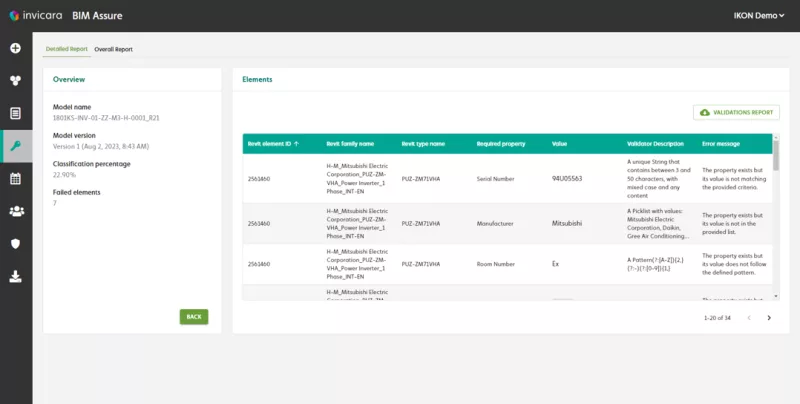Click the Required property column header

pyautogui.click(x=499, y=144)
